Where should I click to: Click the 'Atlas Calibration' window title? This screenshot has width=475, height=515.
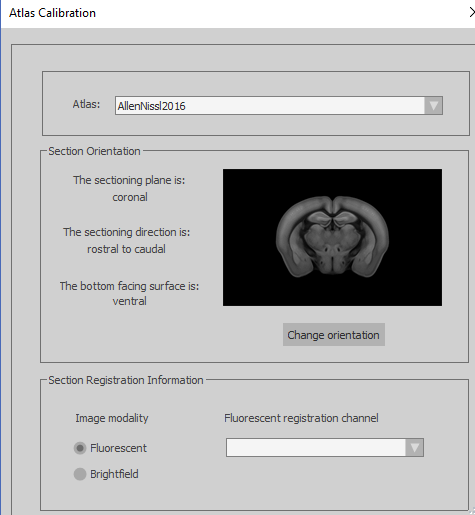52,13
